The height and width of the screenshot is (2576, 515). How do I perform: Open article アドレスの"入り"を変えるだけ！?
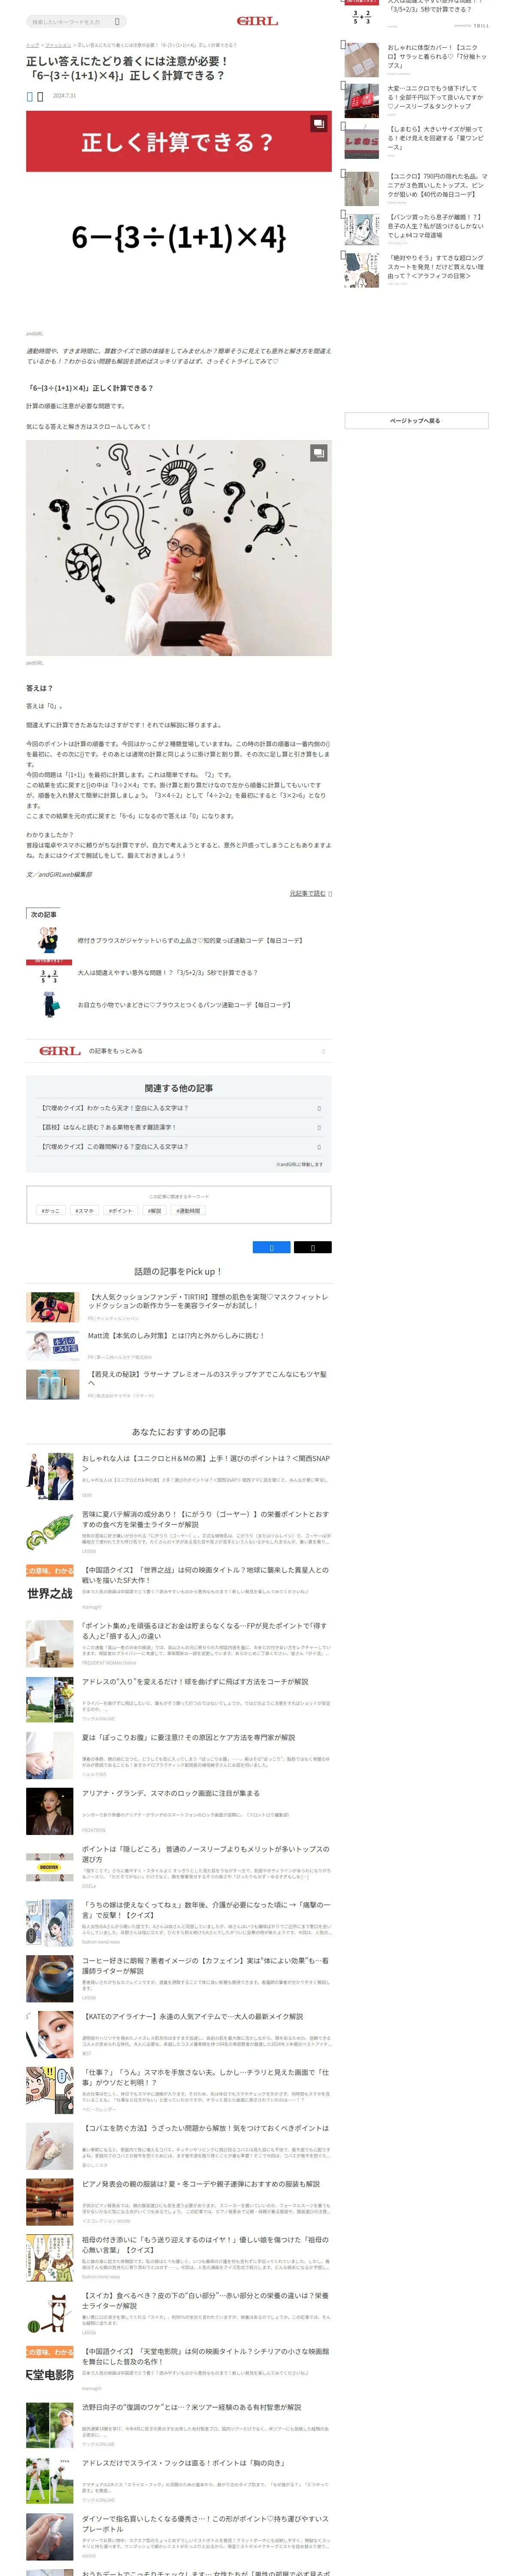[195, 1682]
